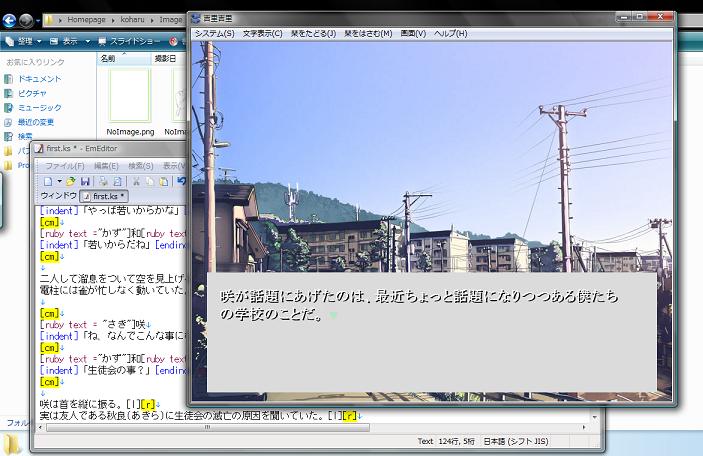Viewport: 703px width, 456px height.
Task: Open 検索 favorite link in Explorer
Action: click(25, 136)
